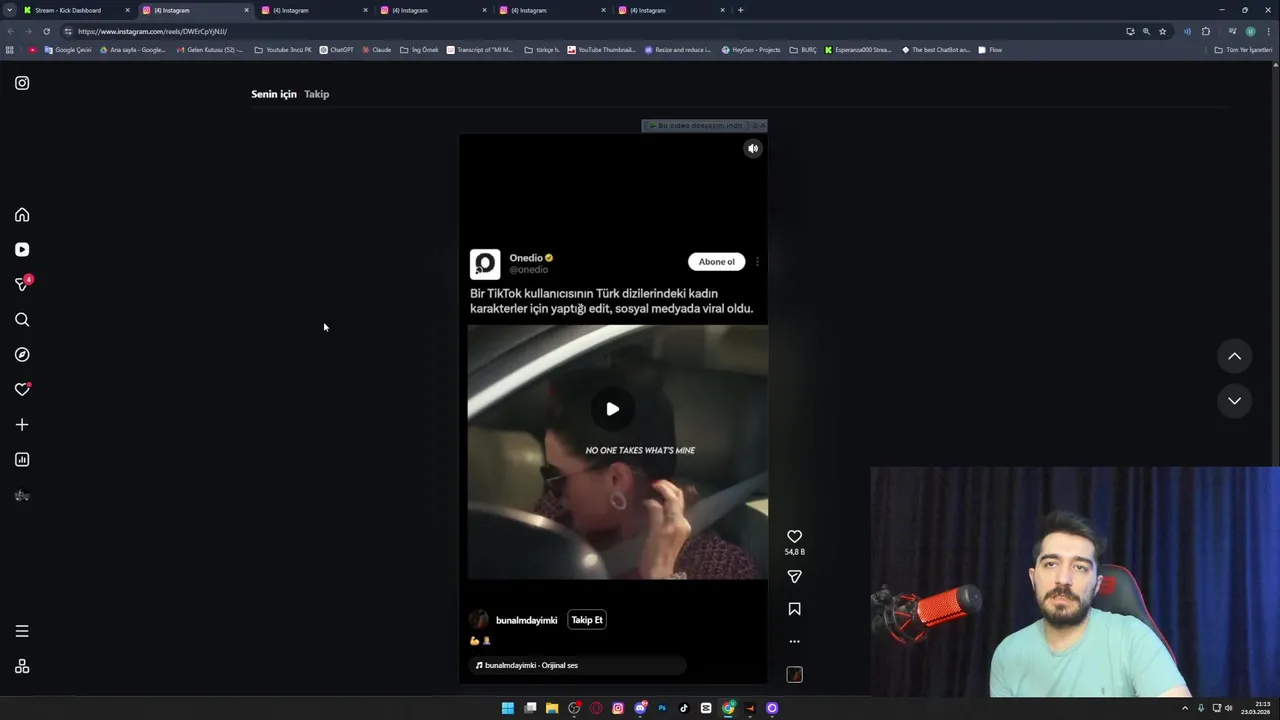Image resolution: width=1280 pixels, height=720 pixels.
Task: Open the İng Örnek bookmark folder
Action: 419,50
